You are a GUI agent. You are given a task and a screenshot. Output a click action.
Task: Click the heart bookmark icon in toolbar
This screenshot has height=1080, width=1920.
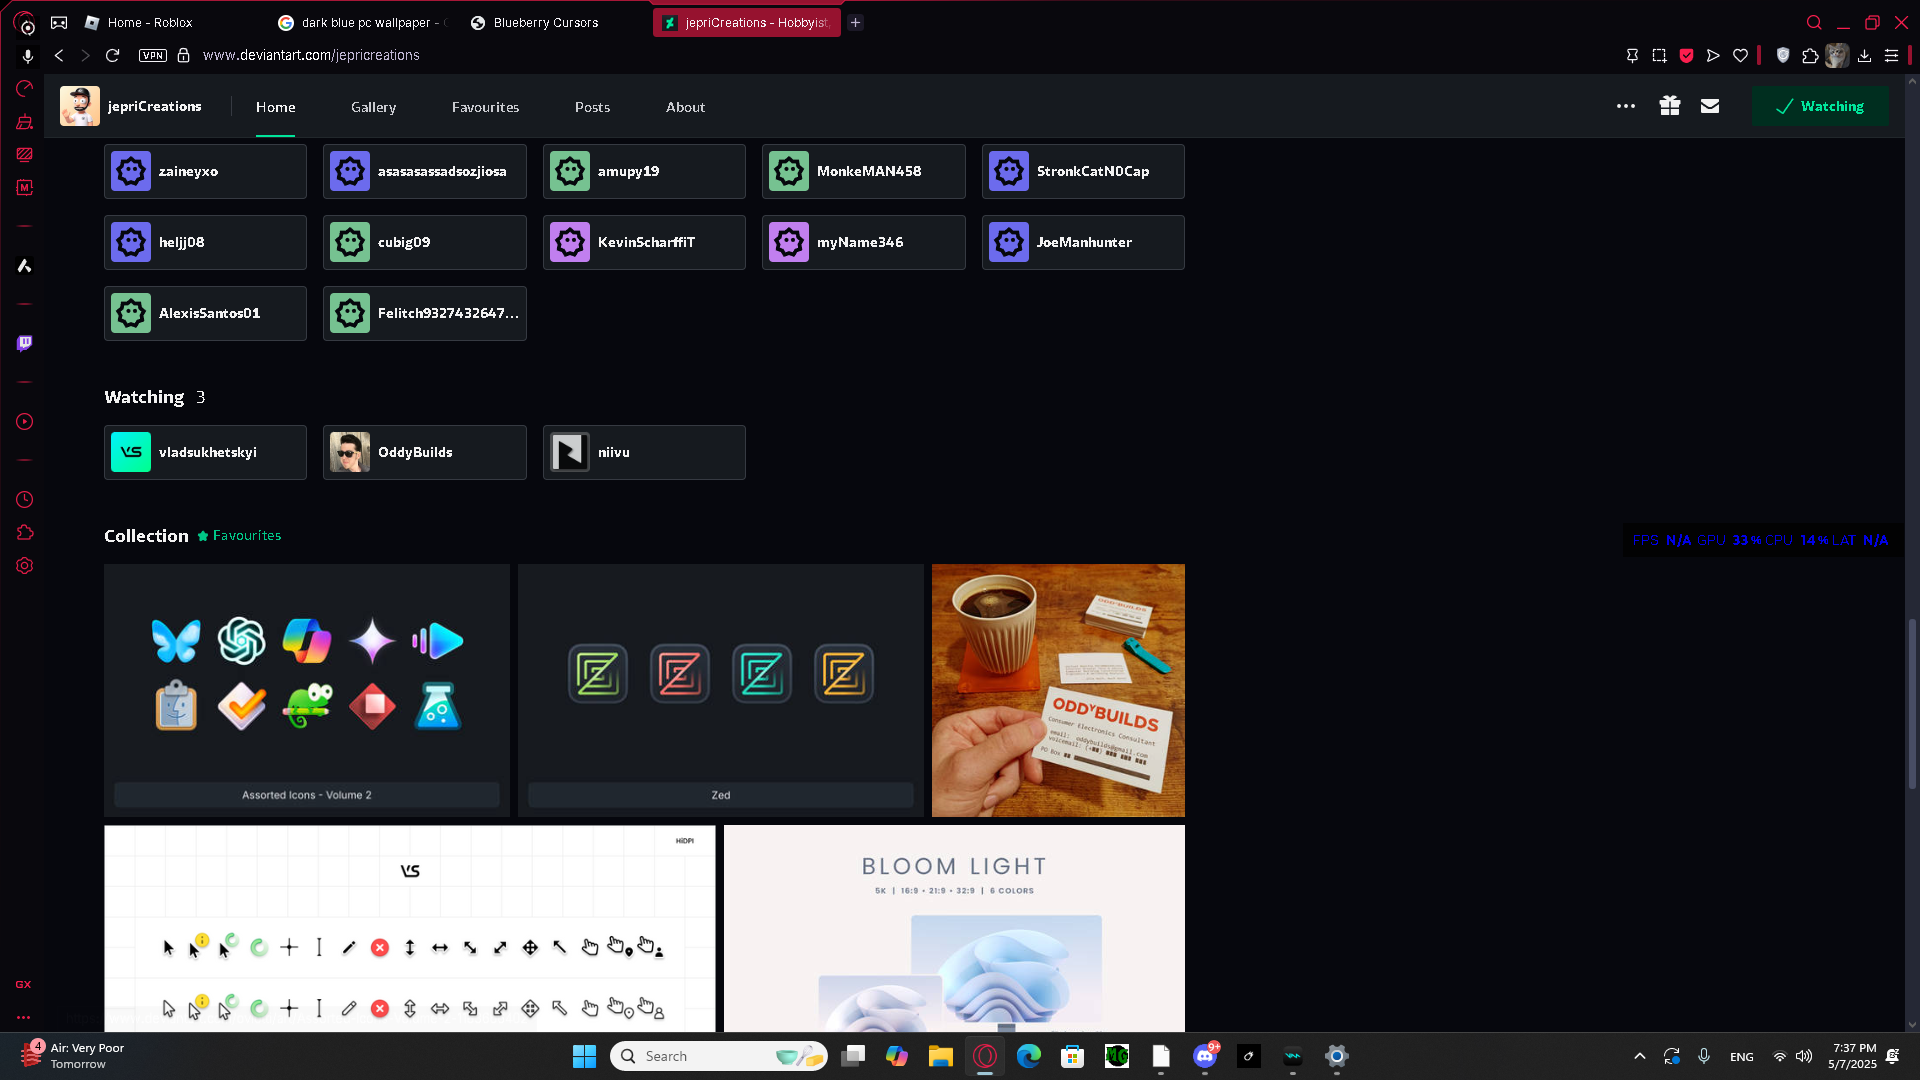(1740, 55)
